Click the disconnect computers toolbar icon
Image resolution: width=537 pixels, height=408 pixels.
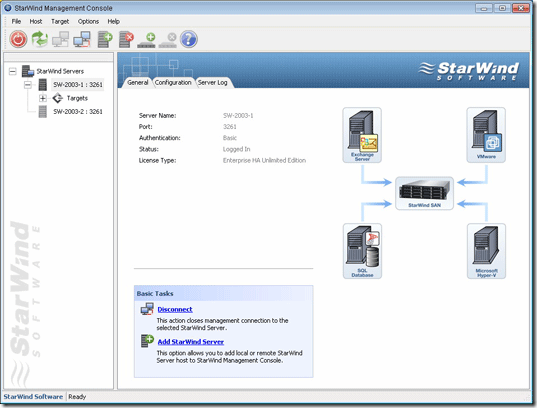(82, 39)
